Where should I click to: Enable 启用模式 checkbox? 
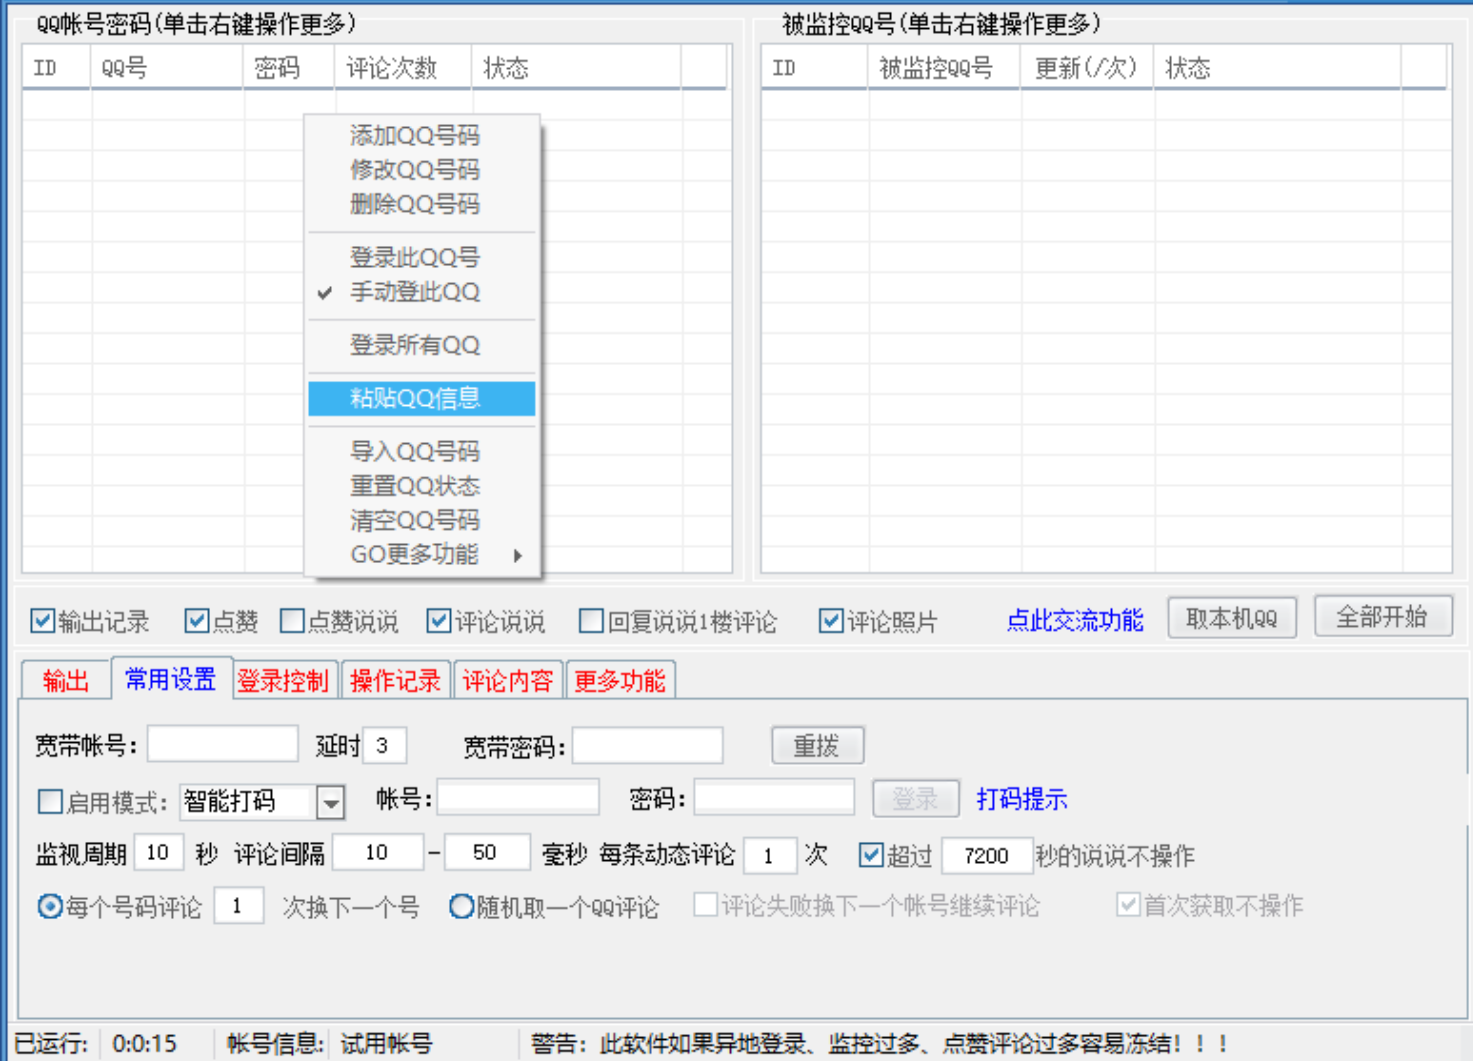(49, 801)
